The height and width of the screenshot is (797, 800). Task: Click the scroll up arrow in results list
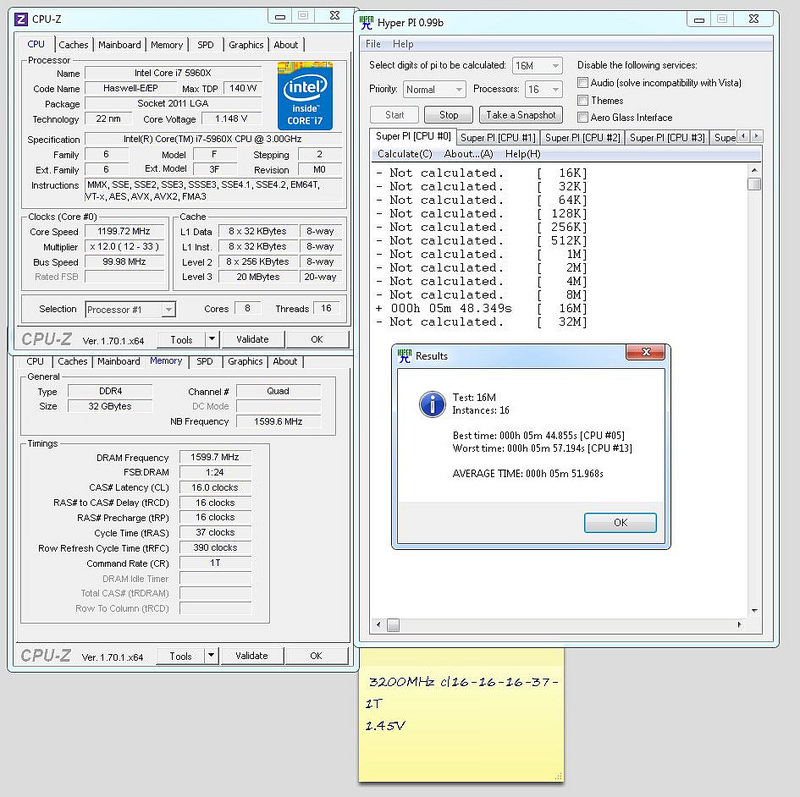754,170
